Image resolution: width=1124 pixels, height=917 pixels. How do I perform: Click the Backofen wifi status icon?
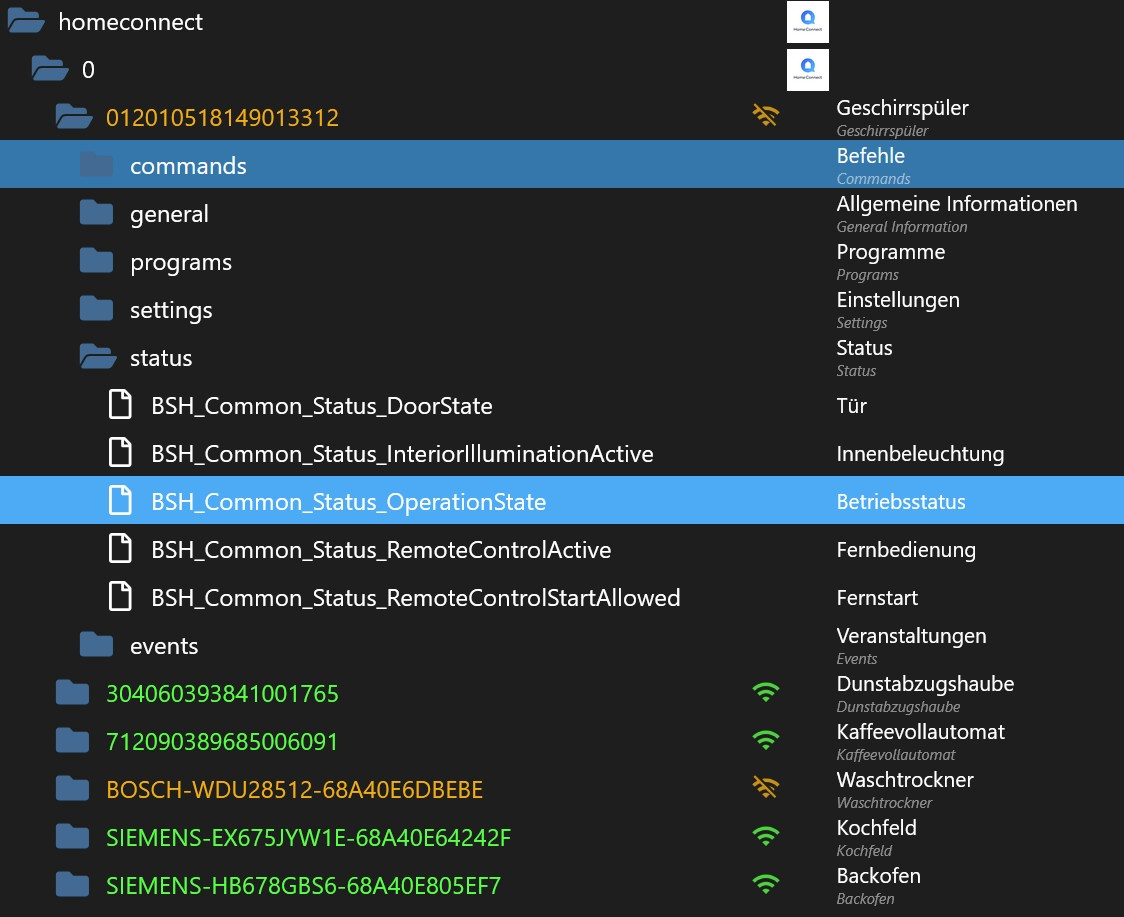(x=765, y=884)
